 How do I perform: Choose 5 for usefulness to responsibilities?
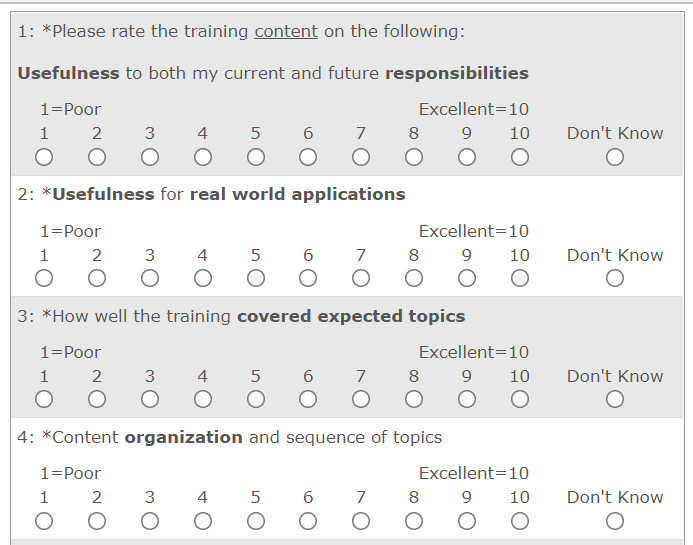(256, 157)
